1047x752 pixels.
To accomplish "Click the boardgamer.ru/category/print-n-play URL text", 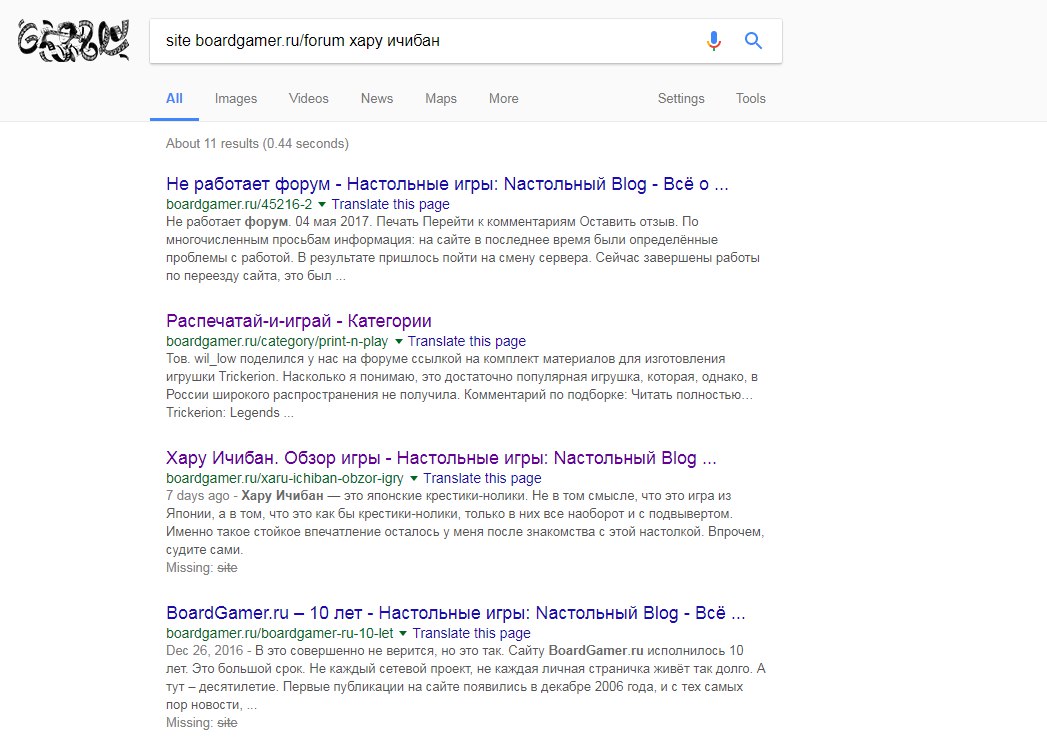I will 277,341.
